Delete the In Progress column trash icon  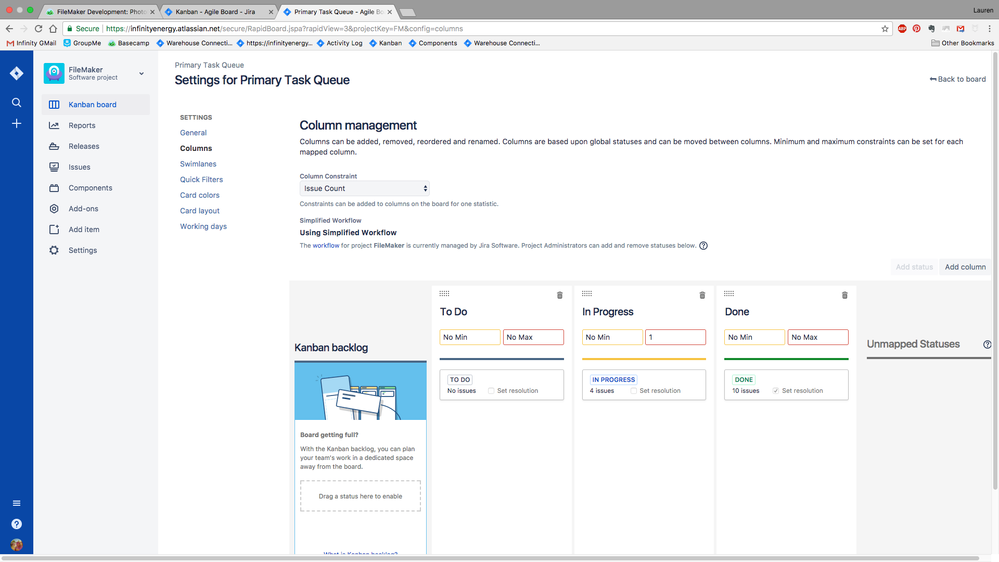click(702, 295)
